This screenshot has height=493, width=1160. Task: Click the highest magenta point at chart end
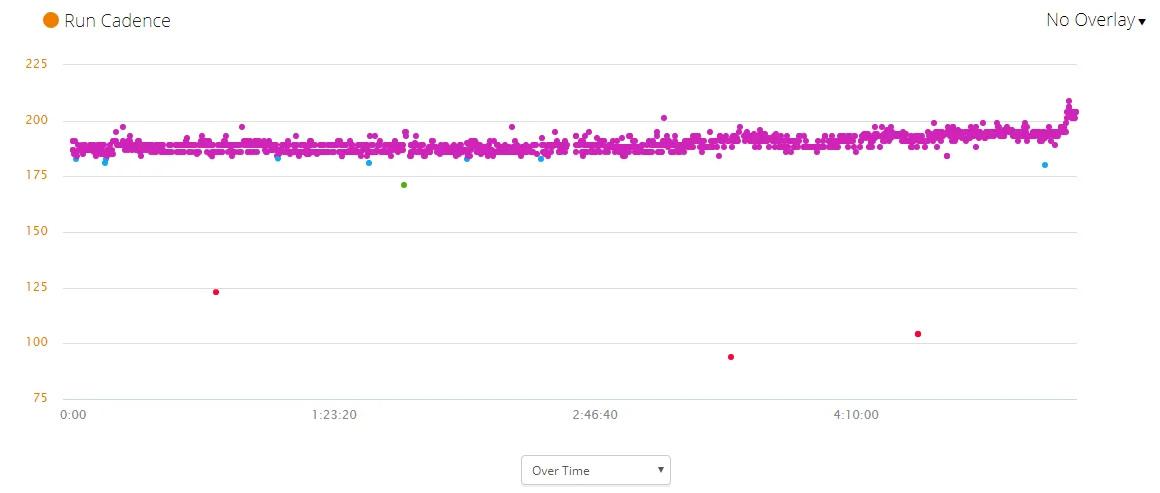point(1069,101)
